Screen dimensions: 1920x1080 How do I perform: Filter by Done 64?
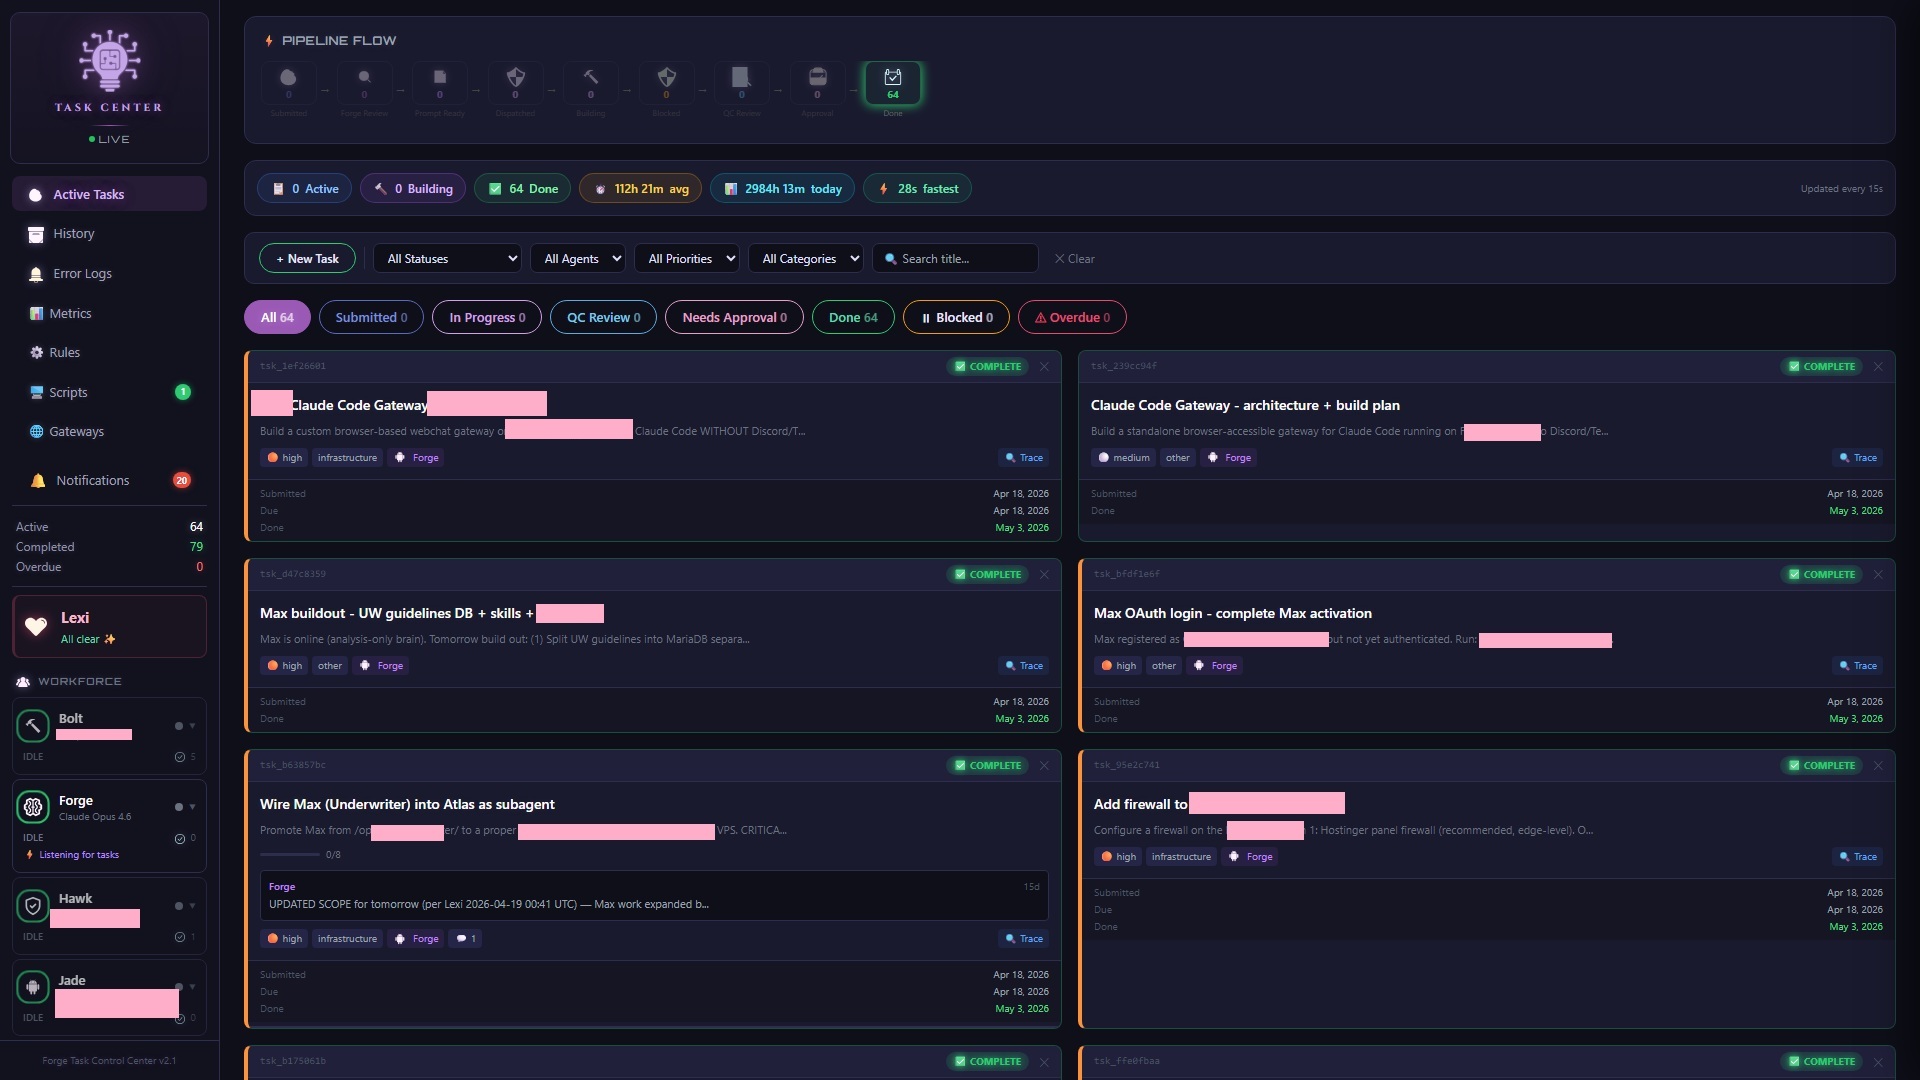pos(853,318)
